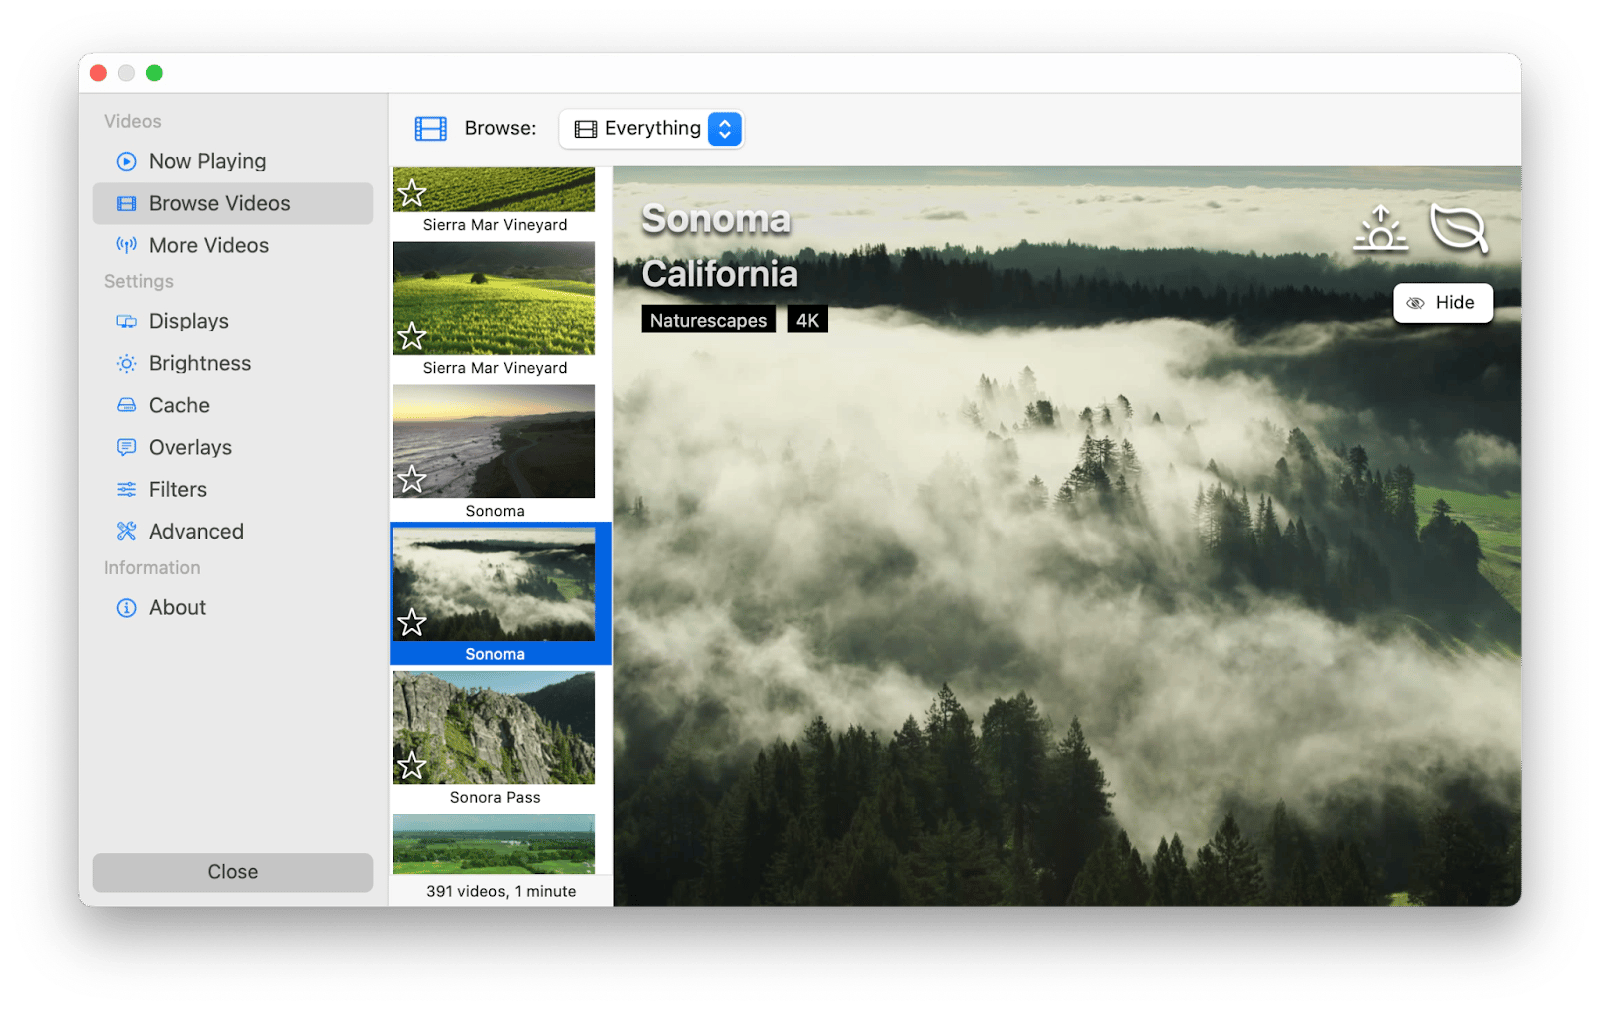Click the sunrise icon on preview
The width and height of the screenshot is (1600, 1010).
1380,228
